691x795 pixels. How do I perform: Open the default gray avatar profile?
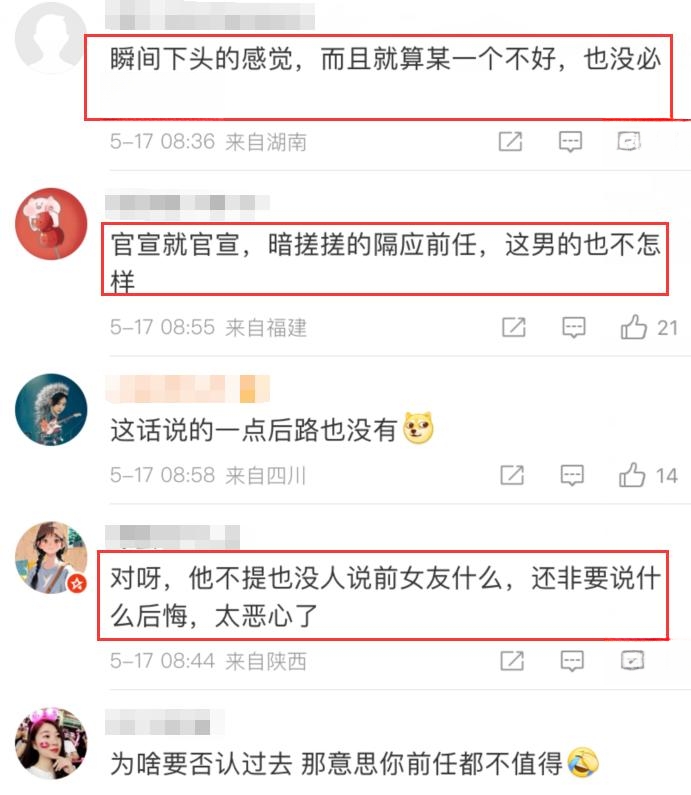pyautogui.click(x=51, y=38)
